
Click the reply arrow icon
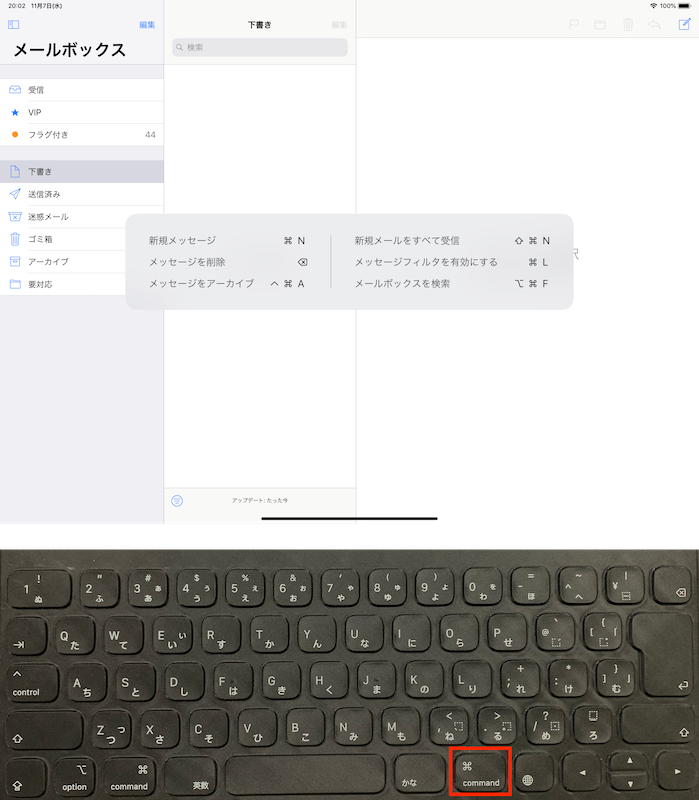tap(655, 24)
